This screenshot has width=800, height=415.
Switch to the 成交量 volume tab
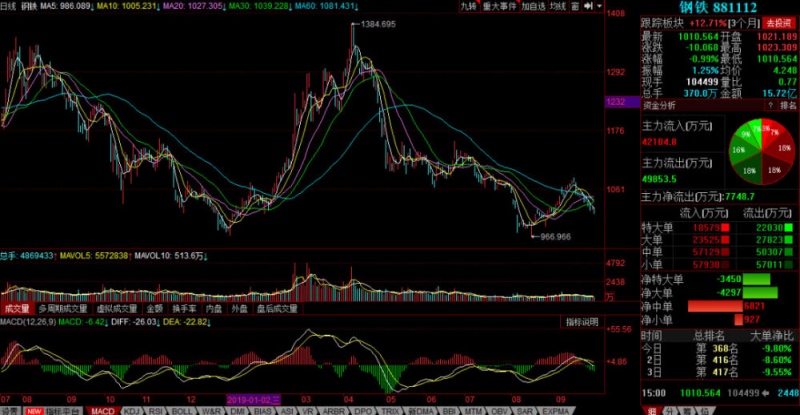16,309
